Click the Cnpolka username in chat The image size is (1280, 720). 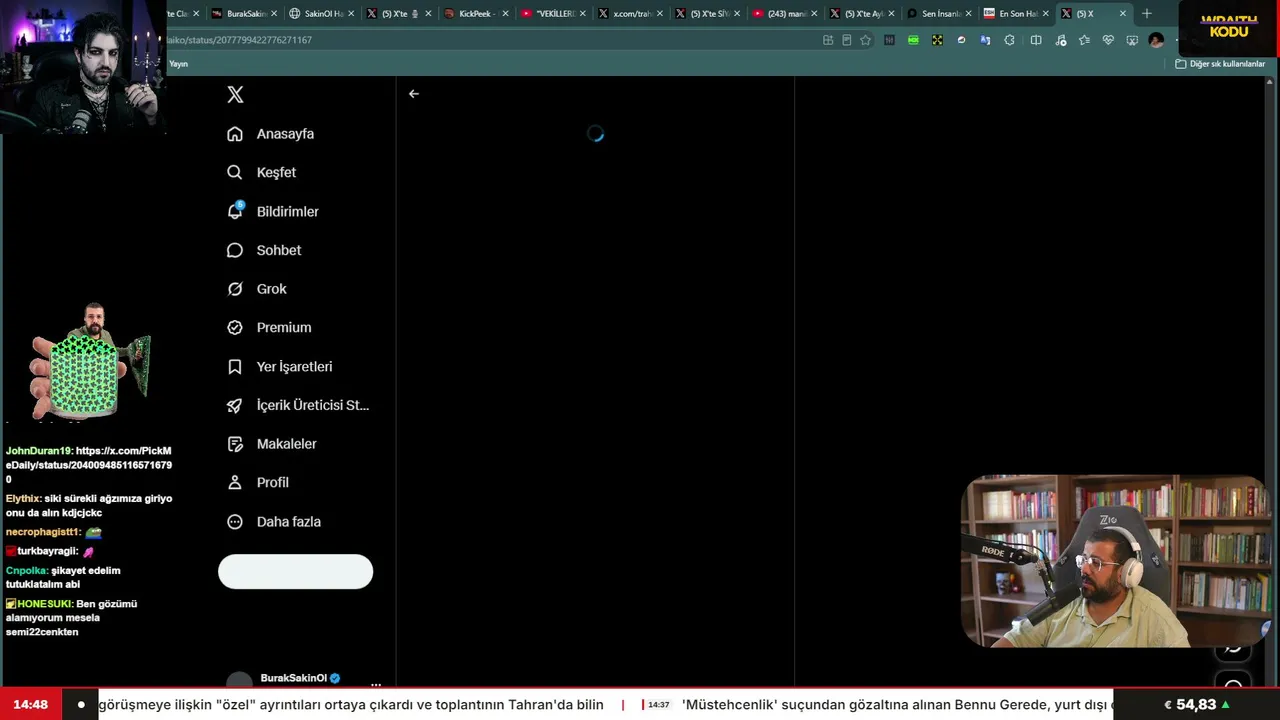[x=27, y=571]
